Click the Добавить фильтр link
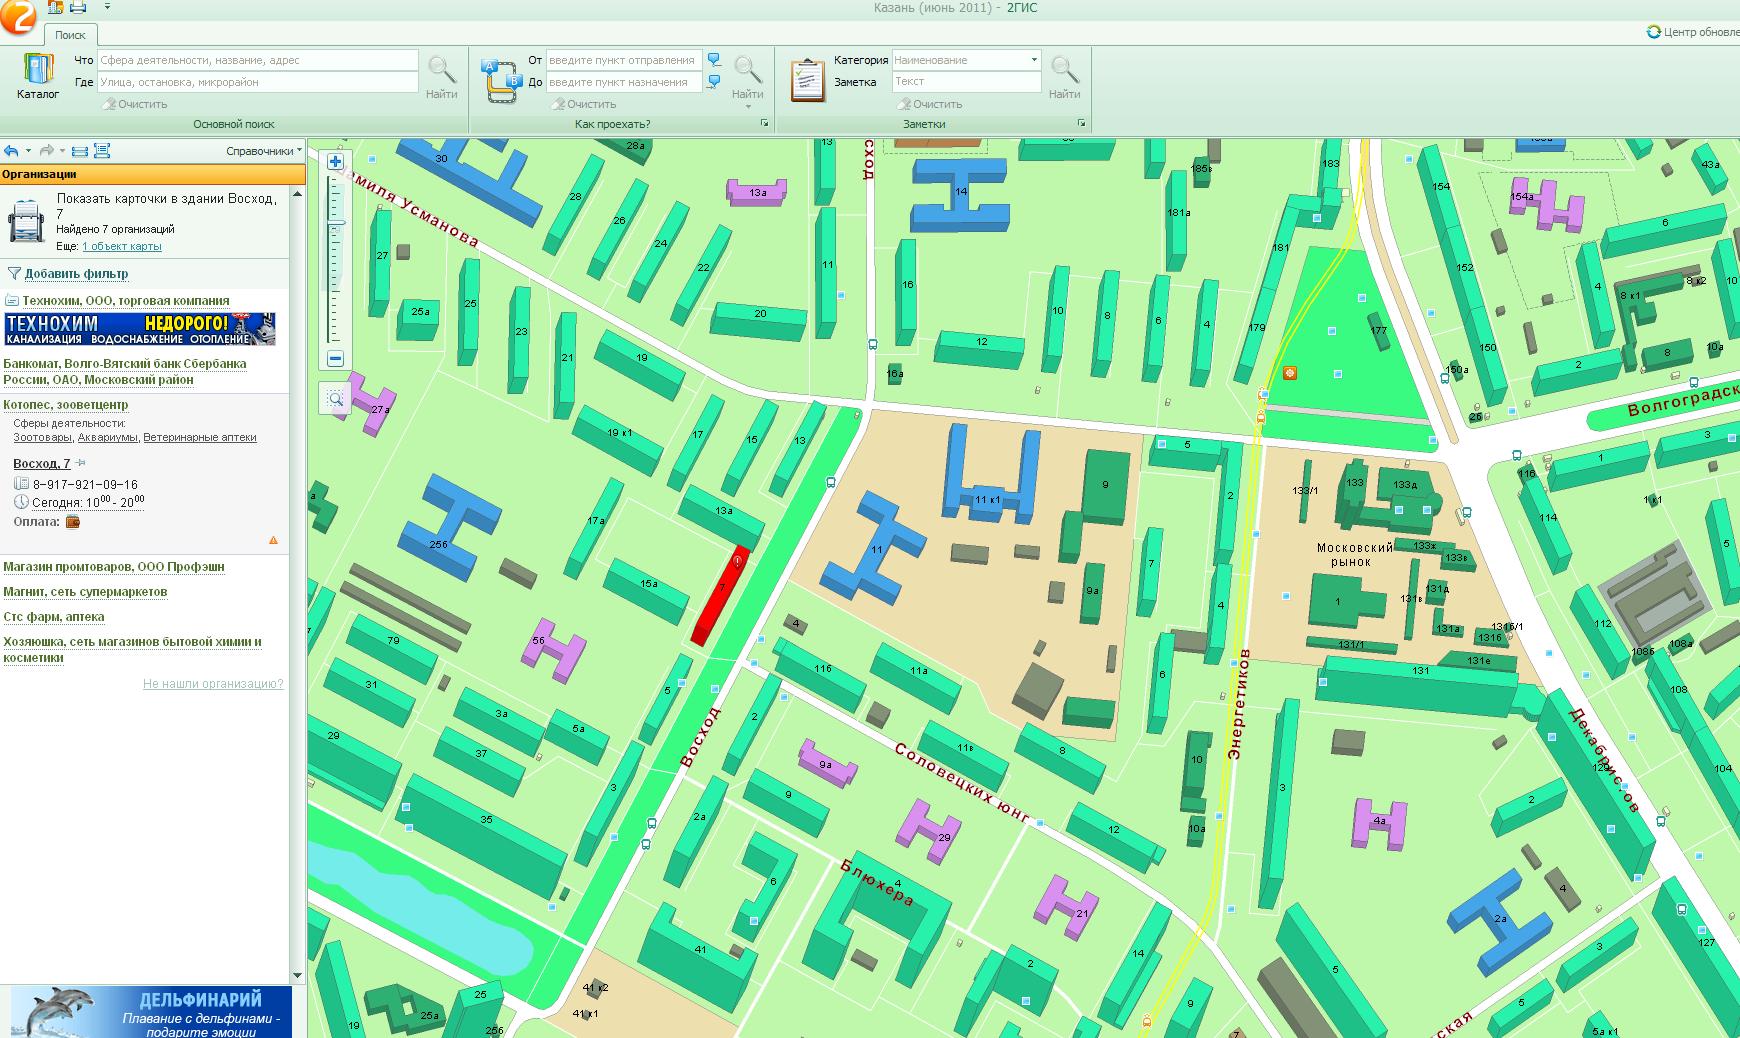The image size is (1740, 1038). 76,274
